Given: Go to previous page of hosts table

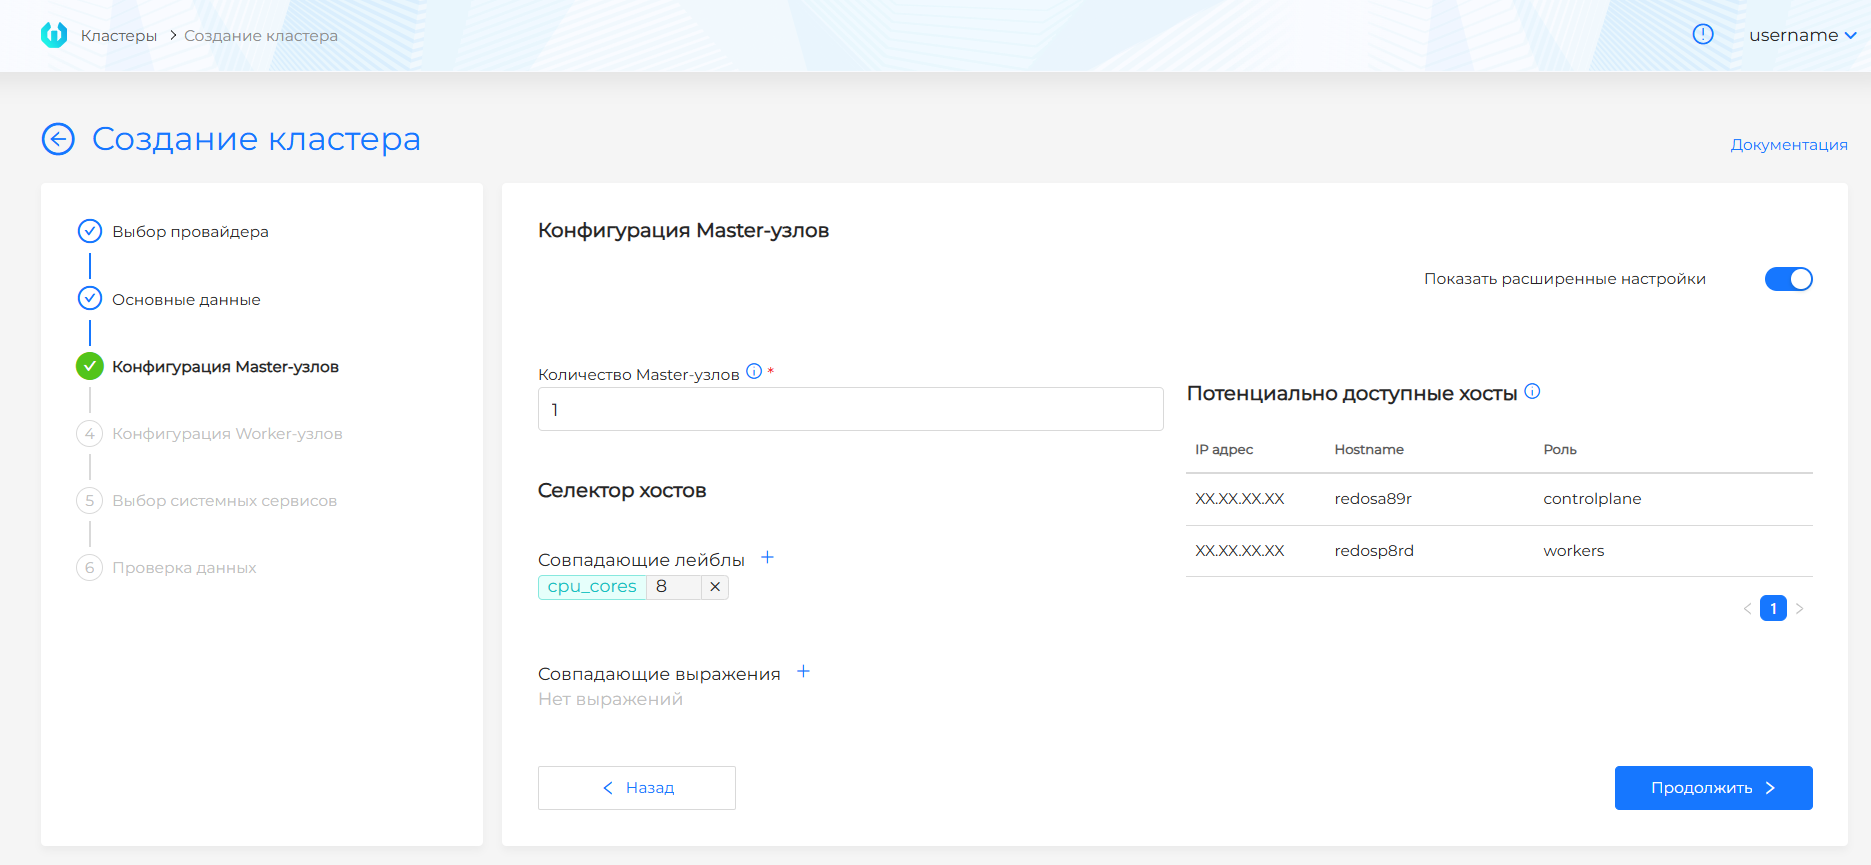Looking at the screenshot, I should click(x=1747, y=608).
